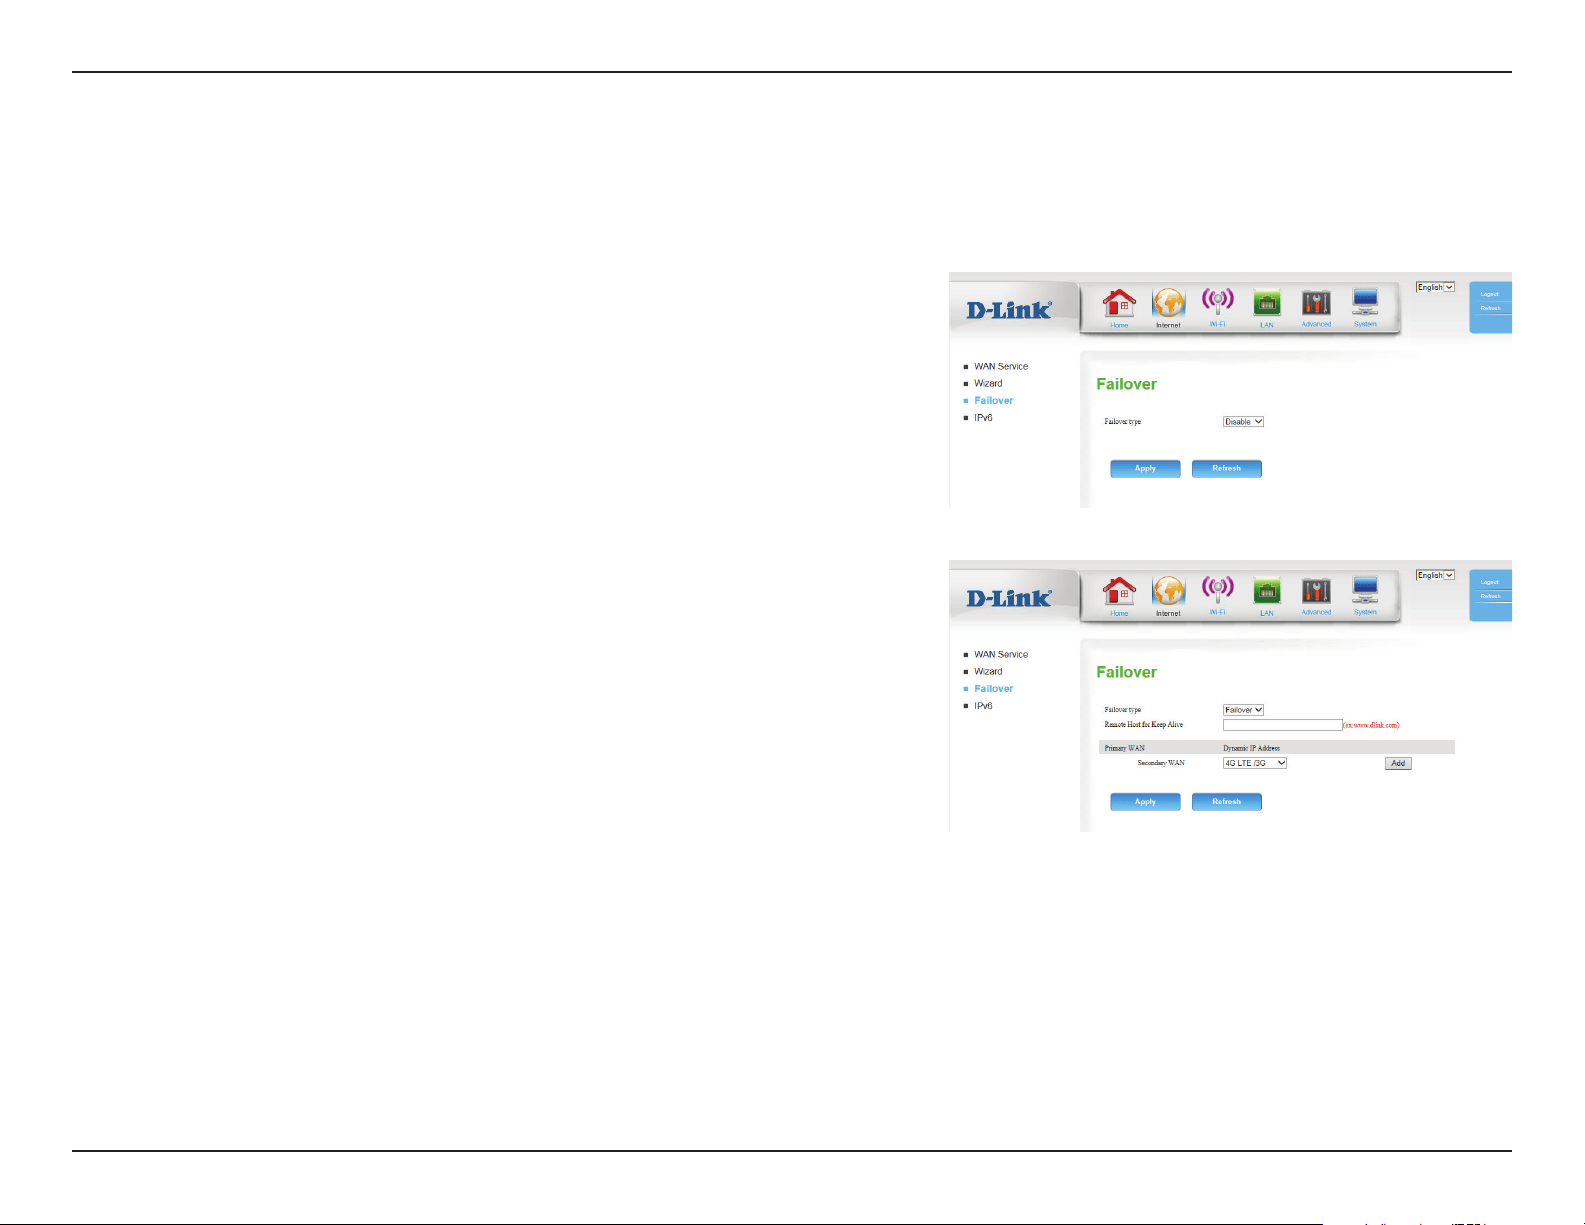
Task: Select Wizard in lower screenshot sidebar
Action: [x=988, y=672]
